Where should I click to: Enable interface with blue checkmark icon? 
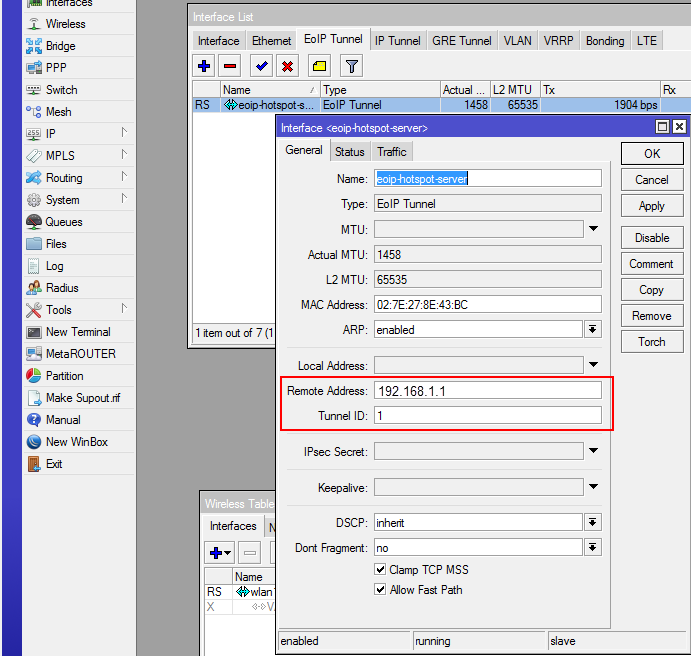coord(261,66)
